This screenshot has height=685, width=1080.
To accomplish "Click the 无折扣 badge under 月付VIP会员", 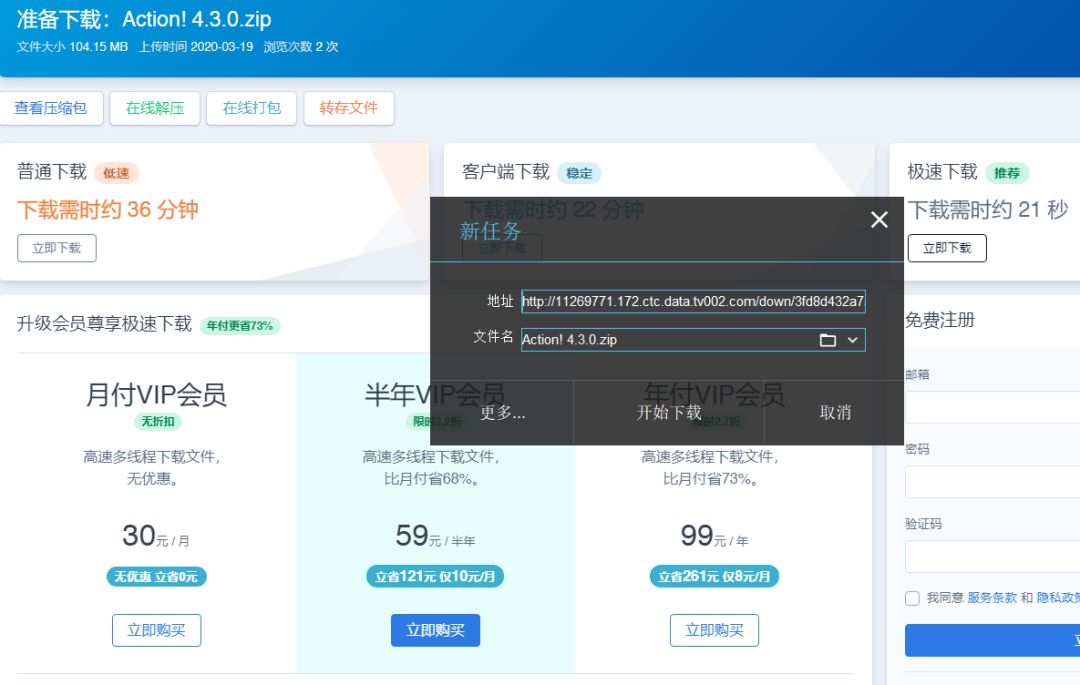I will point(158,421).
